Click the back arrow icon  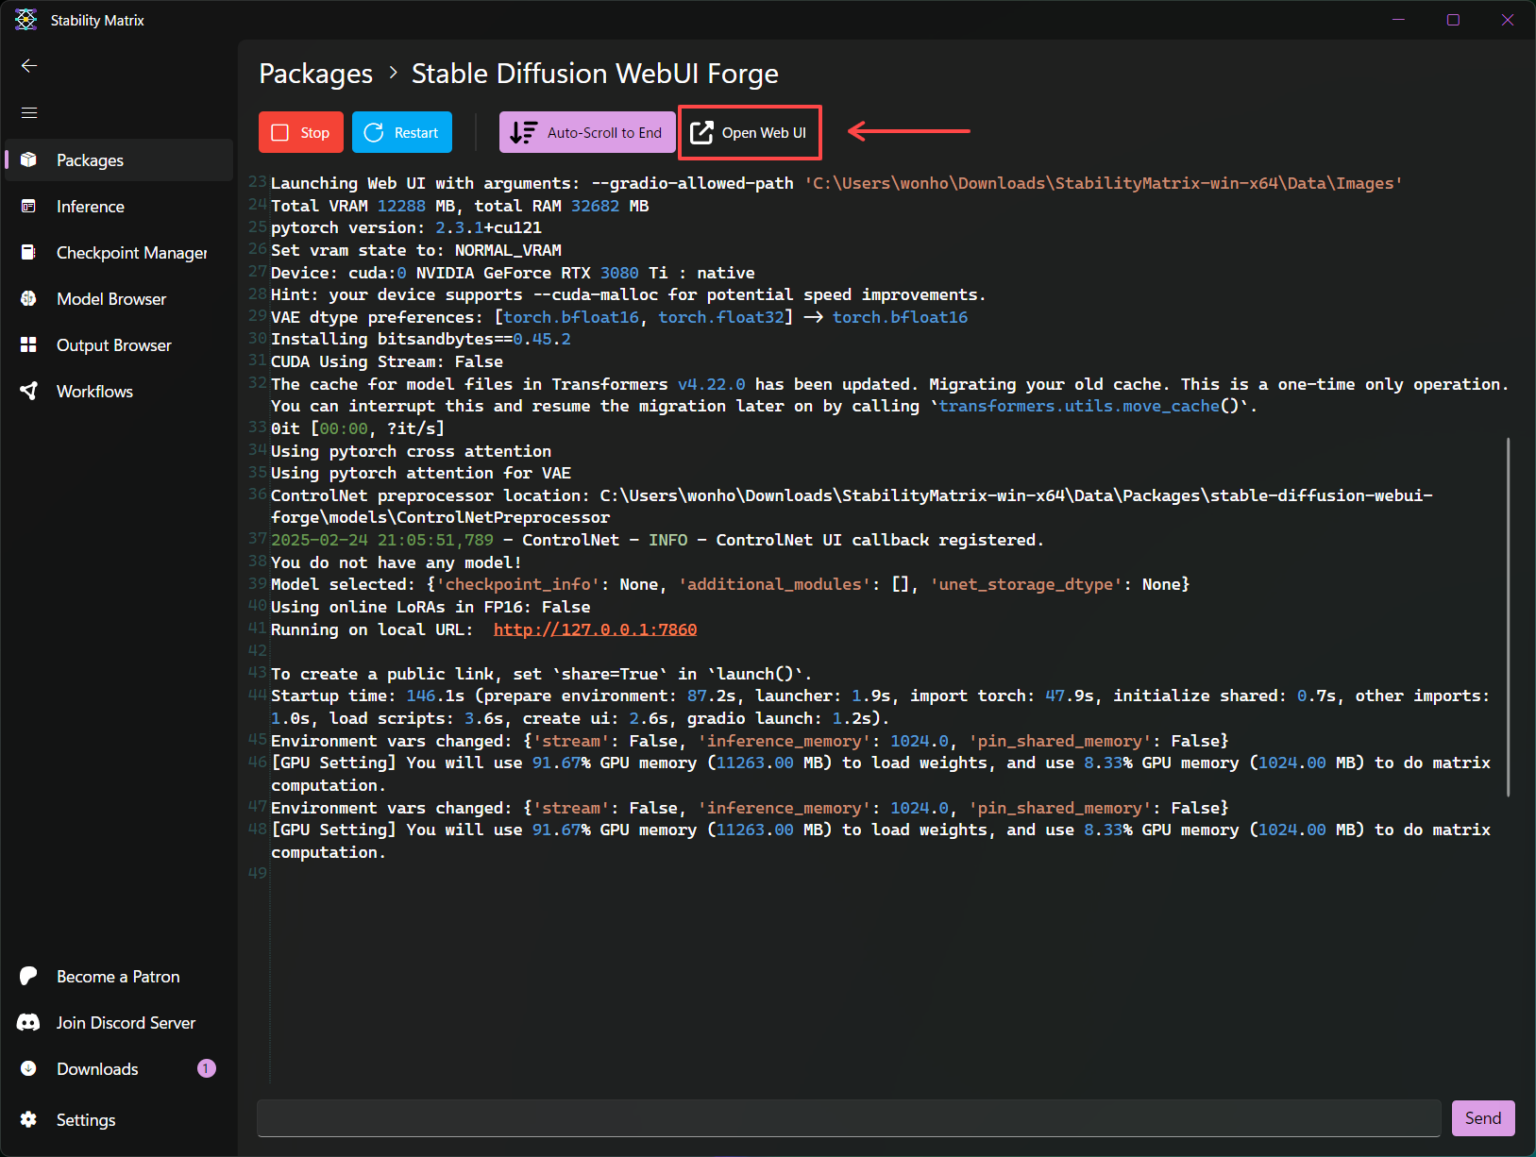tap(29, 66)
